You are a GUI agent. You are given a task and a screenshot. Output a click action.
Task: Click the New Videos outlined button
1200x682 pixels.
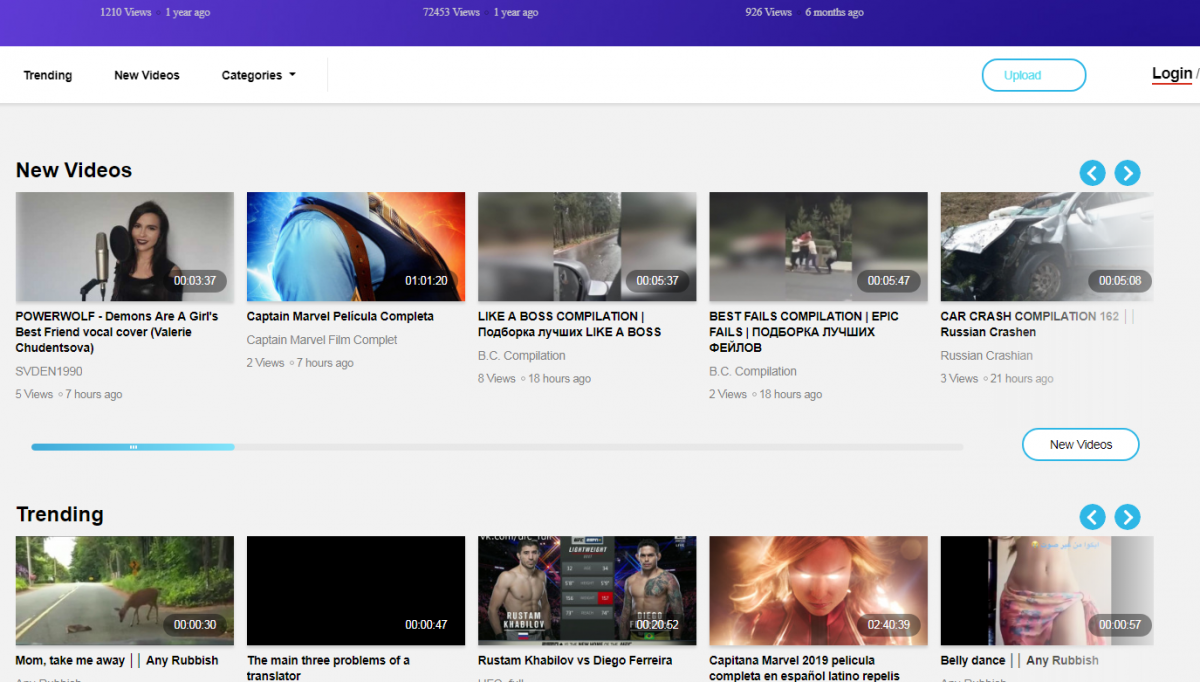click(1080, 445)
